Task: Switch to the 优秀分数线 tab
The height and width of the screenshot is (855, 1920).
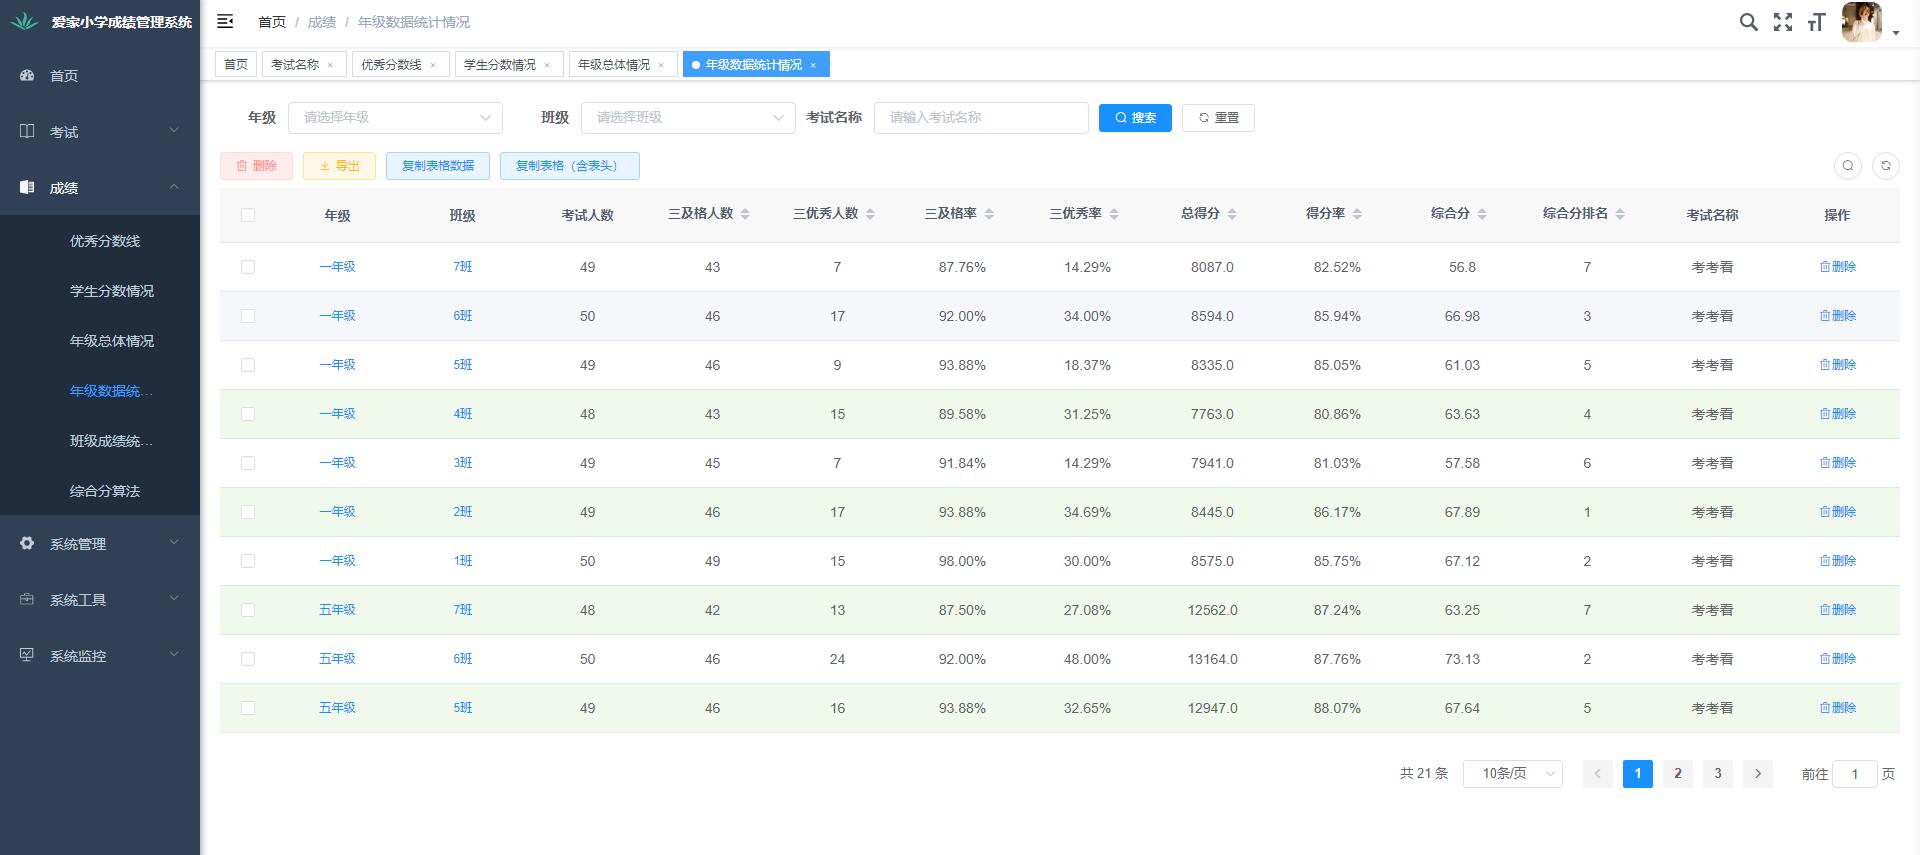Action: [x=391, y=65]
